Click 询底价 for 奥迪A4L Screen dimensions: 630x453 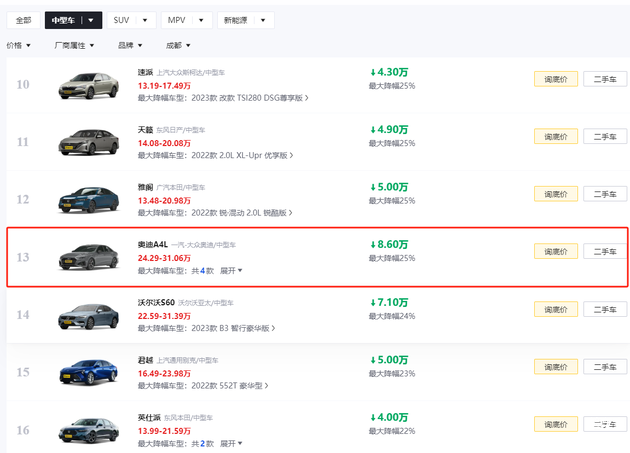point(555,251)
